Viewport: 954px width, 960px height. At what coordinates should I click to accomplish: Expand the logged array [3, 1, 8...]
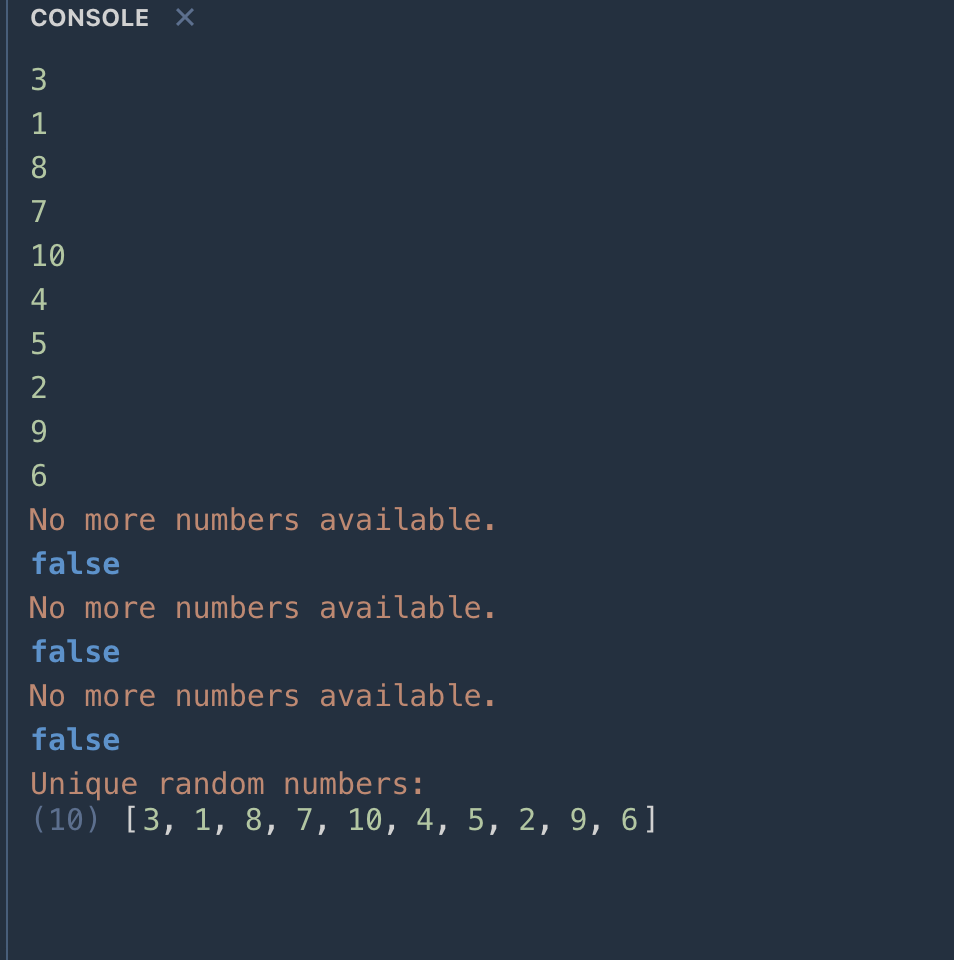point(390,820)
